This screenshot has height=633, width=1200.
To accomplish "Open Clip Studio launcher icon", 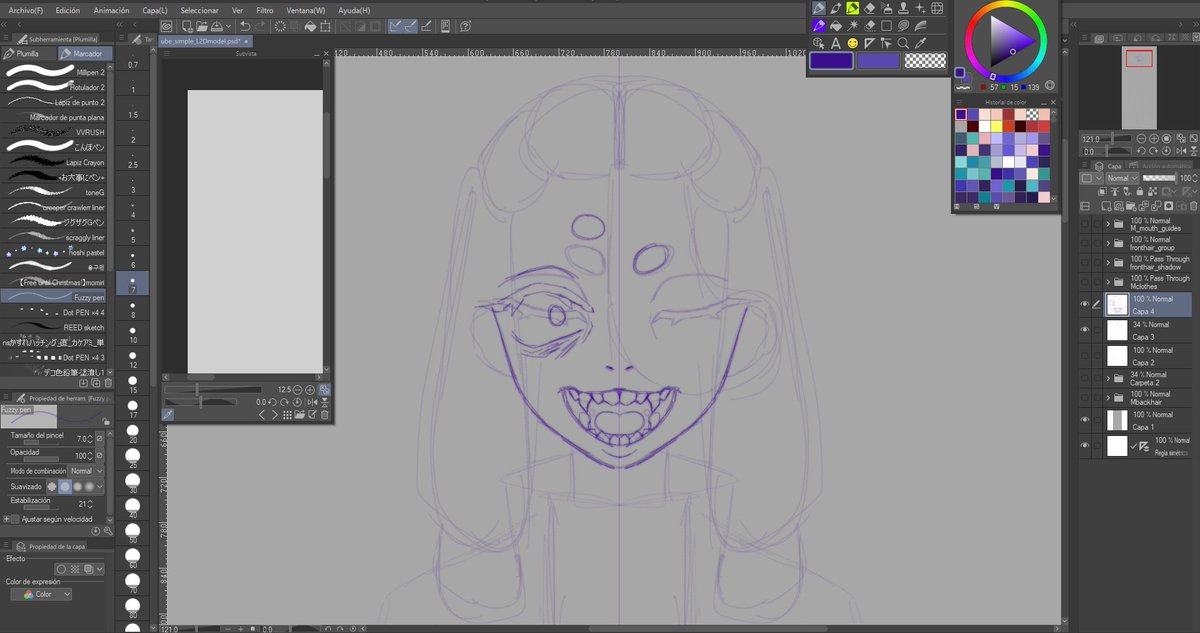I will (x=167, y=26).
